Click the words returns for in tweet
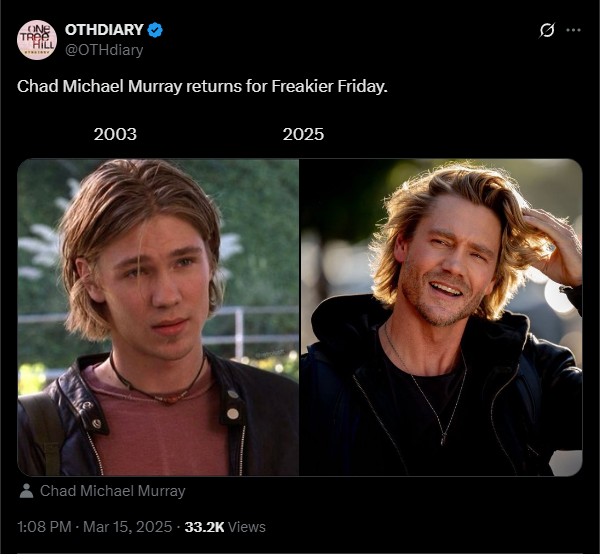 point(227,86)
